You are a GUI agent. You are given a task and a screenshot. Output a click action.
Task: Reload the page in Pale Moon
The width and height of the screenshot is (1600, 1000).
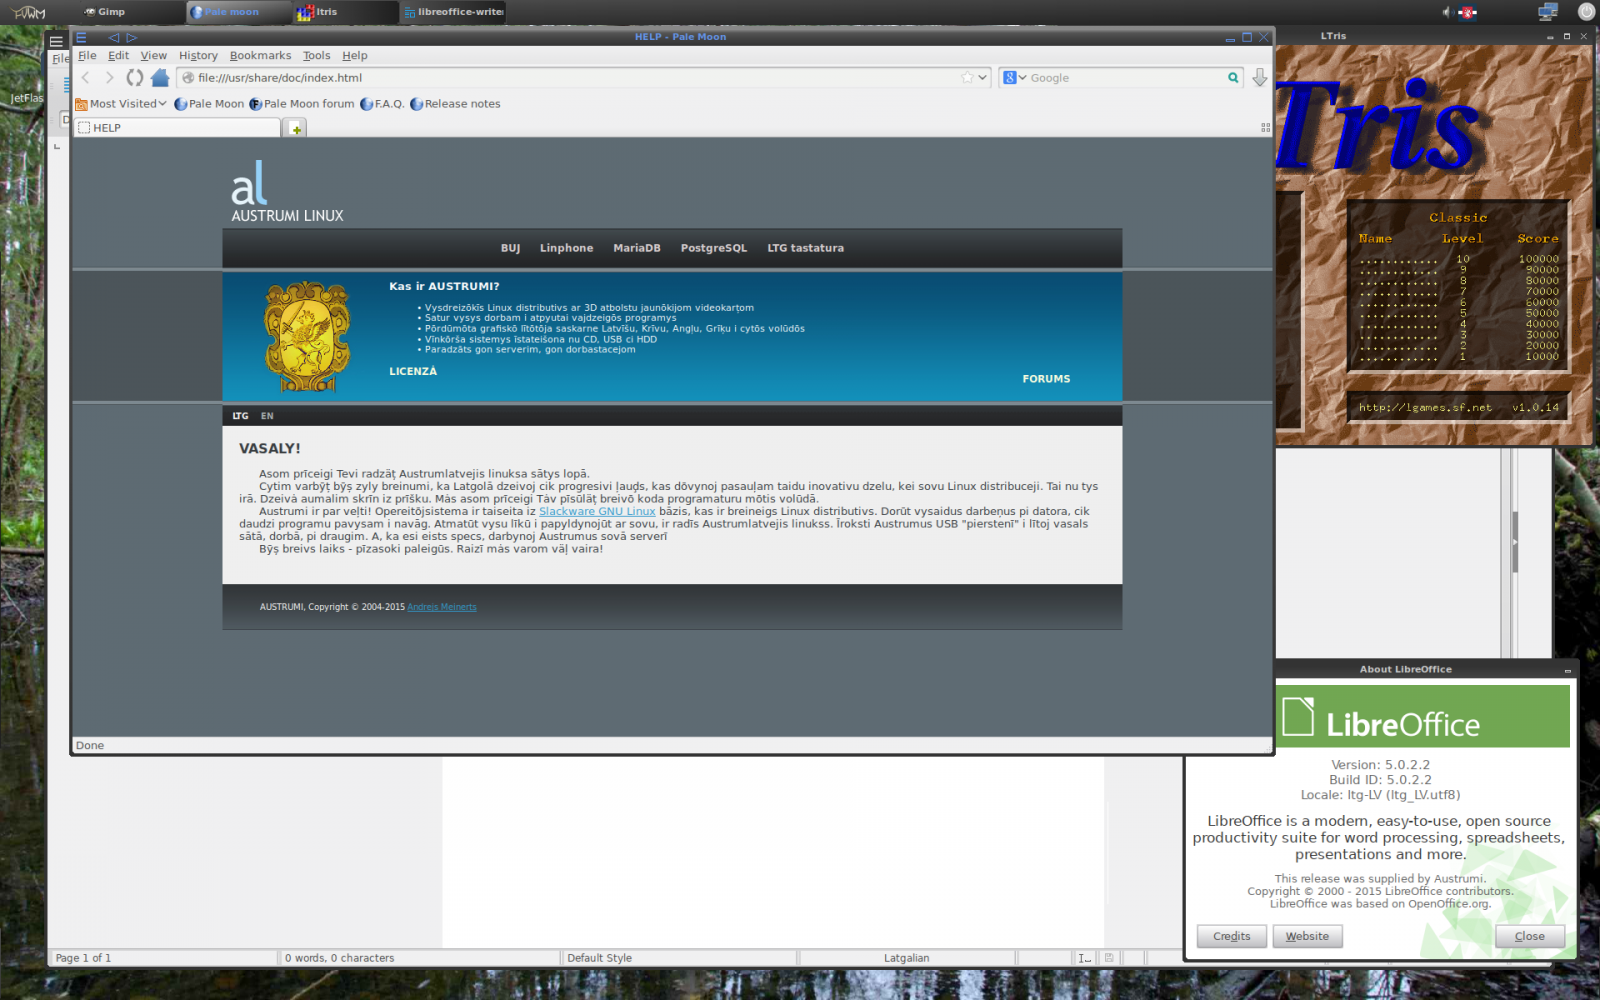135,78
